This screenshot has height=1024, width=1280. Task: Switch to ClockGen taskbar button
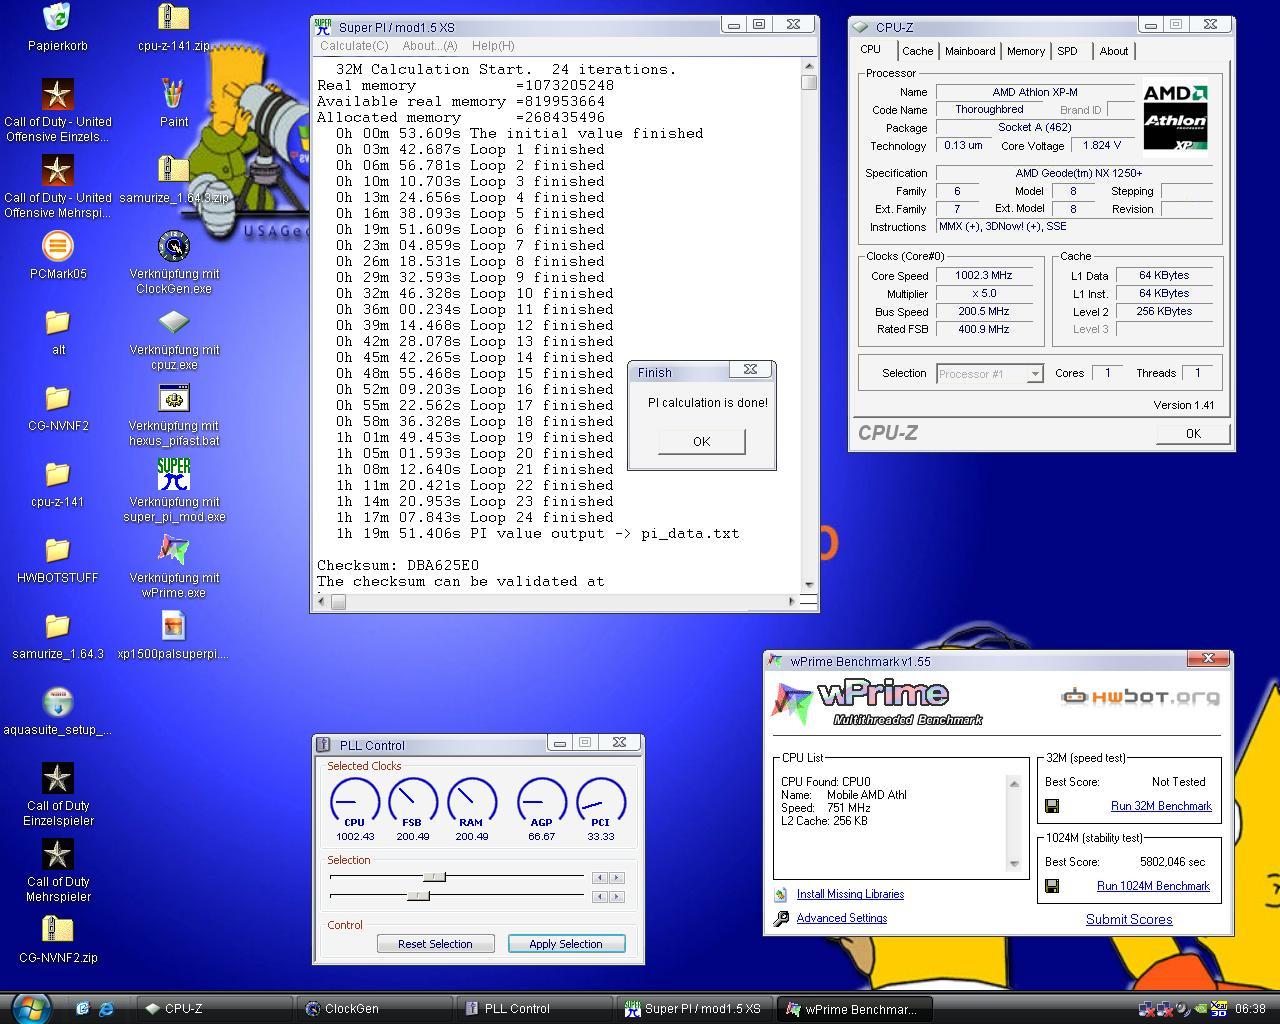[x=374, y=1009]
